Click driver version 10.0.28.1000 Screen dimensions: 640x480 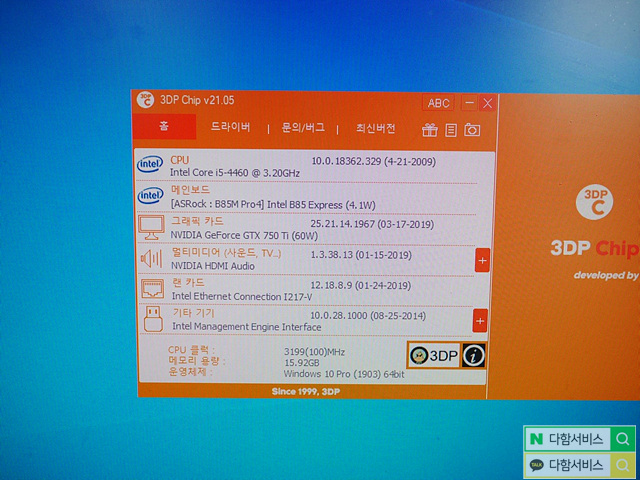[338, 315]
